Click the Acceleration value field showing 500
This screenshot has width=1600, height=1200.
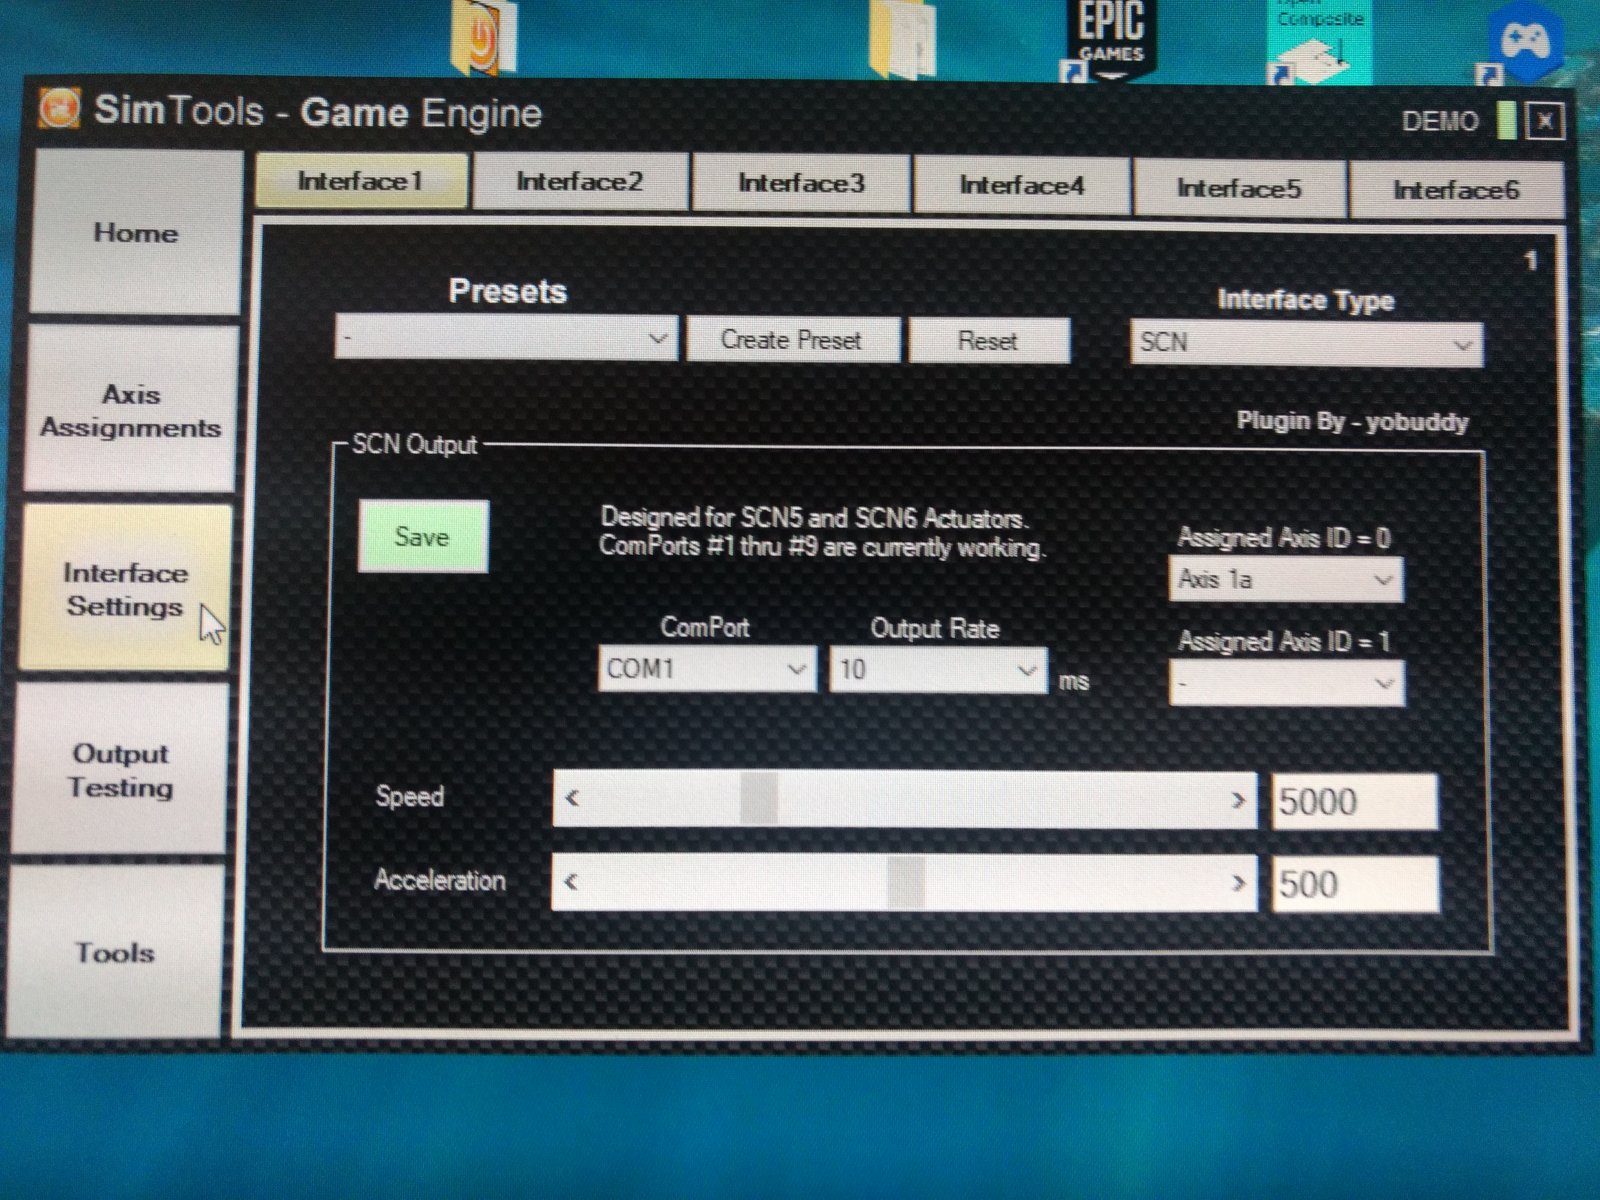tap(1356, 884)
